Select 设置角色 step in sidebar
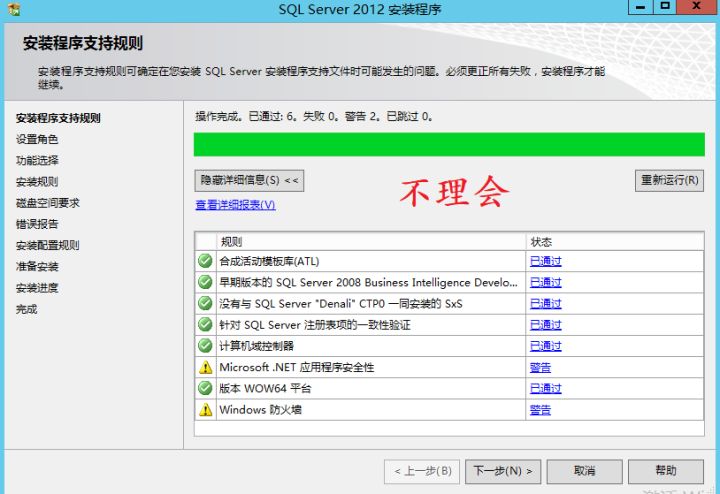720x494 pixels. pyautogui.click(x=37, y=139)
